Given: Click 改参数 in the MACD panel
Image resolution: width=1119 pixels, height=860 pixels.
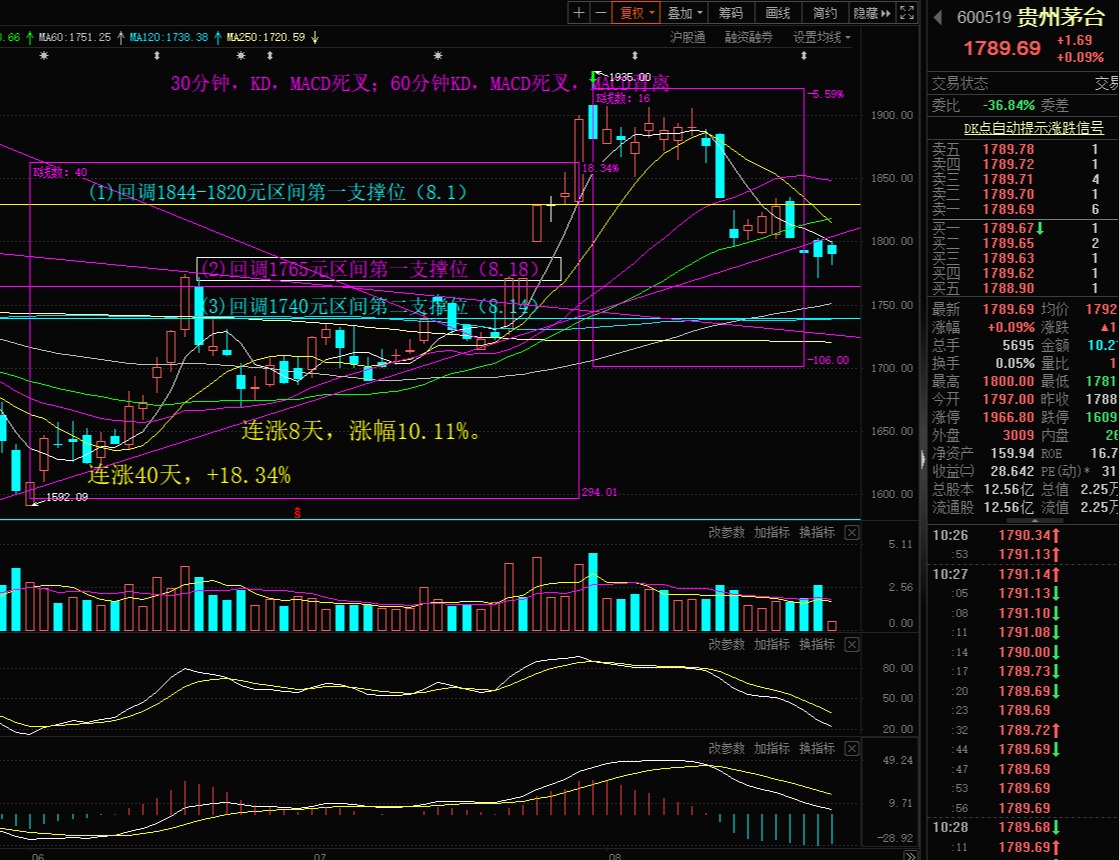Looking at the screenshot, I should [726, 749].
